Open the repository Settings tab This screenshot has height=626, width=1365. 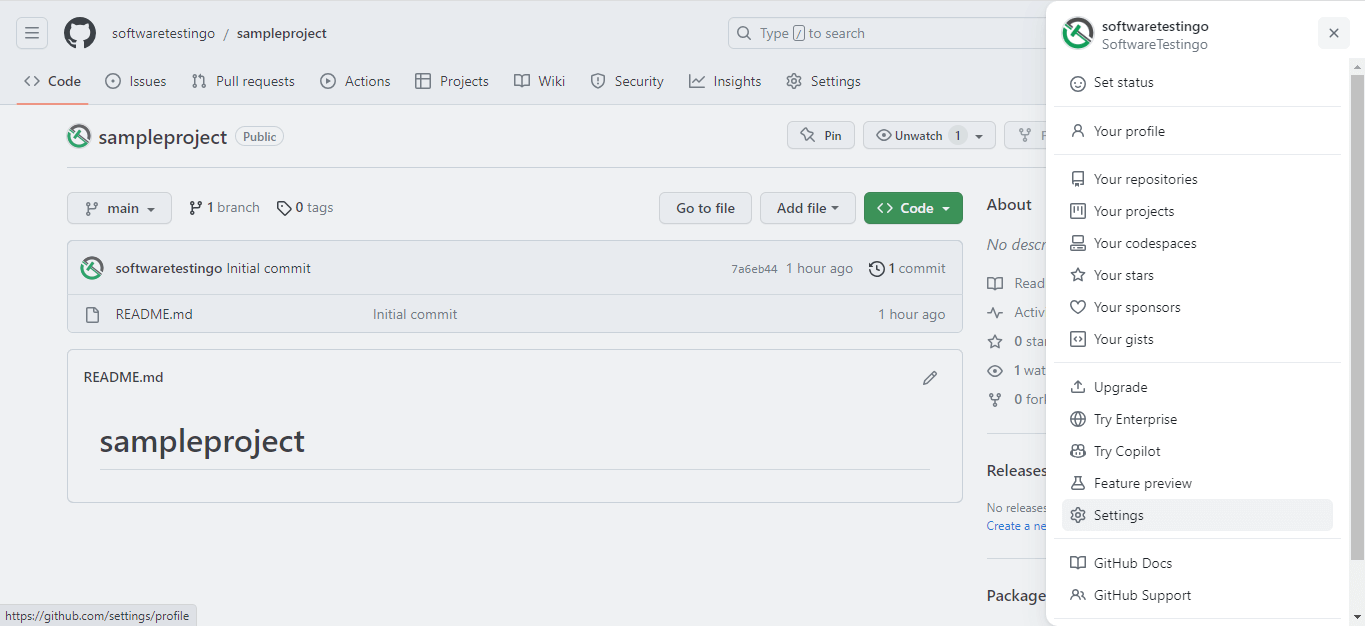point(823,81)
